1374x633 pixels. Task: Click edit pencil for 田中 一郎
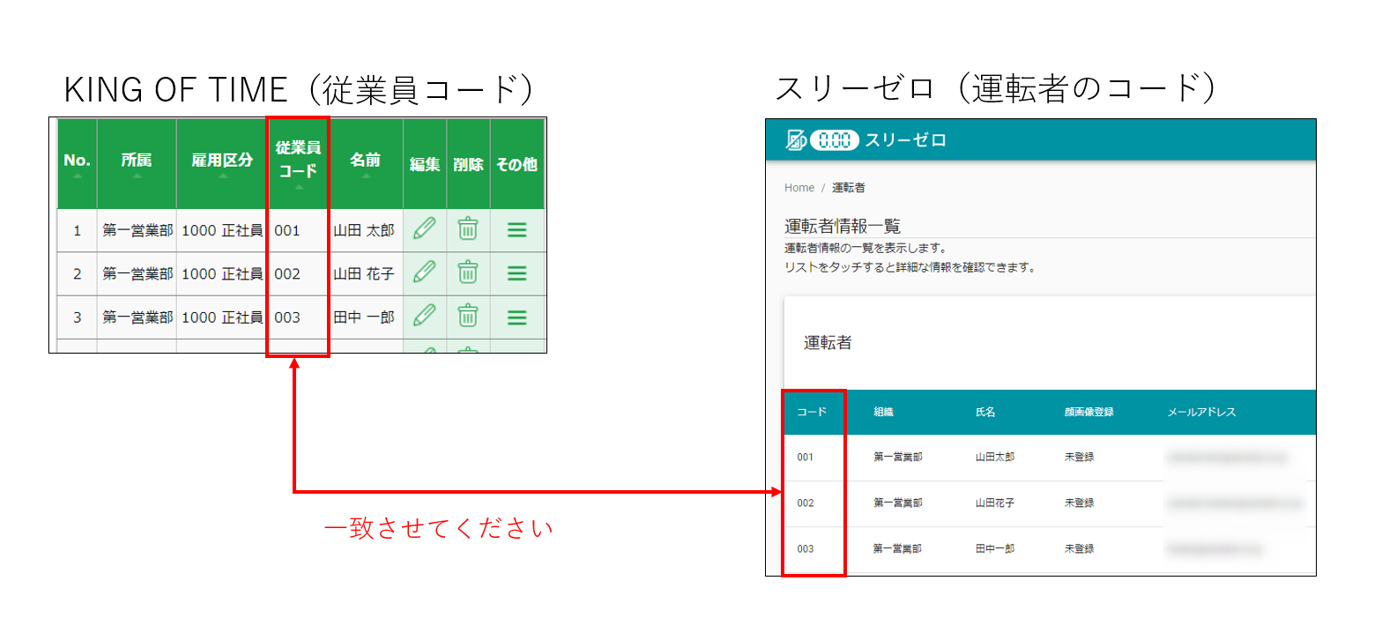click(x=424, y=315)
